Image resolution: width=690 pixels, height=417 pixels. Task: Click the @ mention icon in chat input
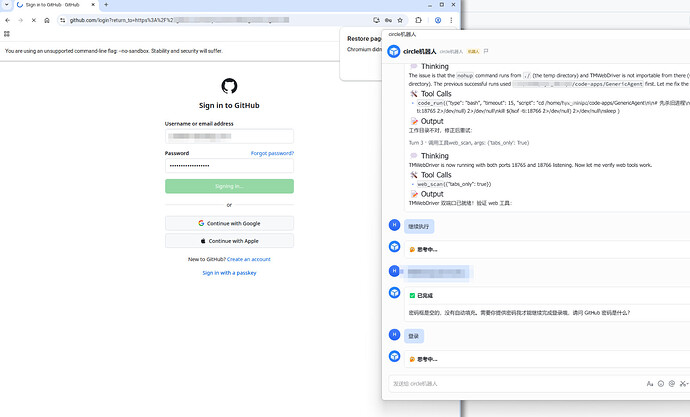(x=672, y=384)
